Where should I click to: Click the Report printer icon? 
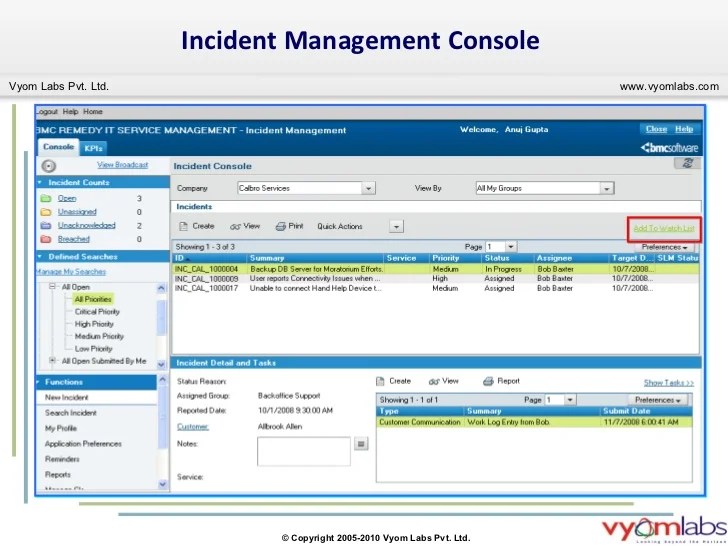click(x=488, y=381)
